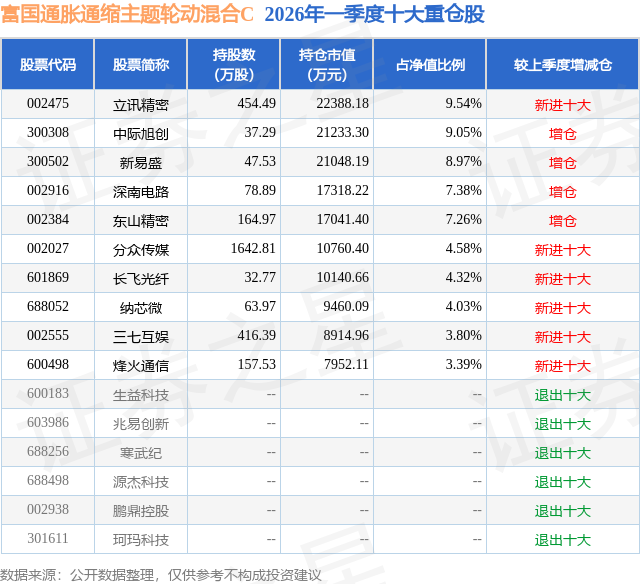Click the fund title 富国通胀通缩主题轮动混合C

pyautogui.click(x=127, y=14)
